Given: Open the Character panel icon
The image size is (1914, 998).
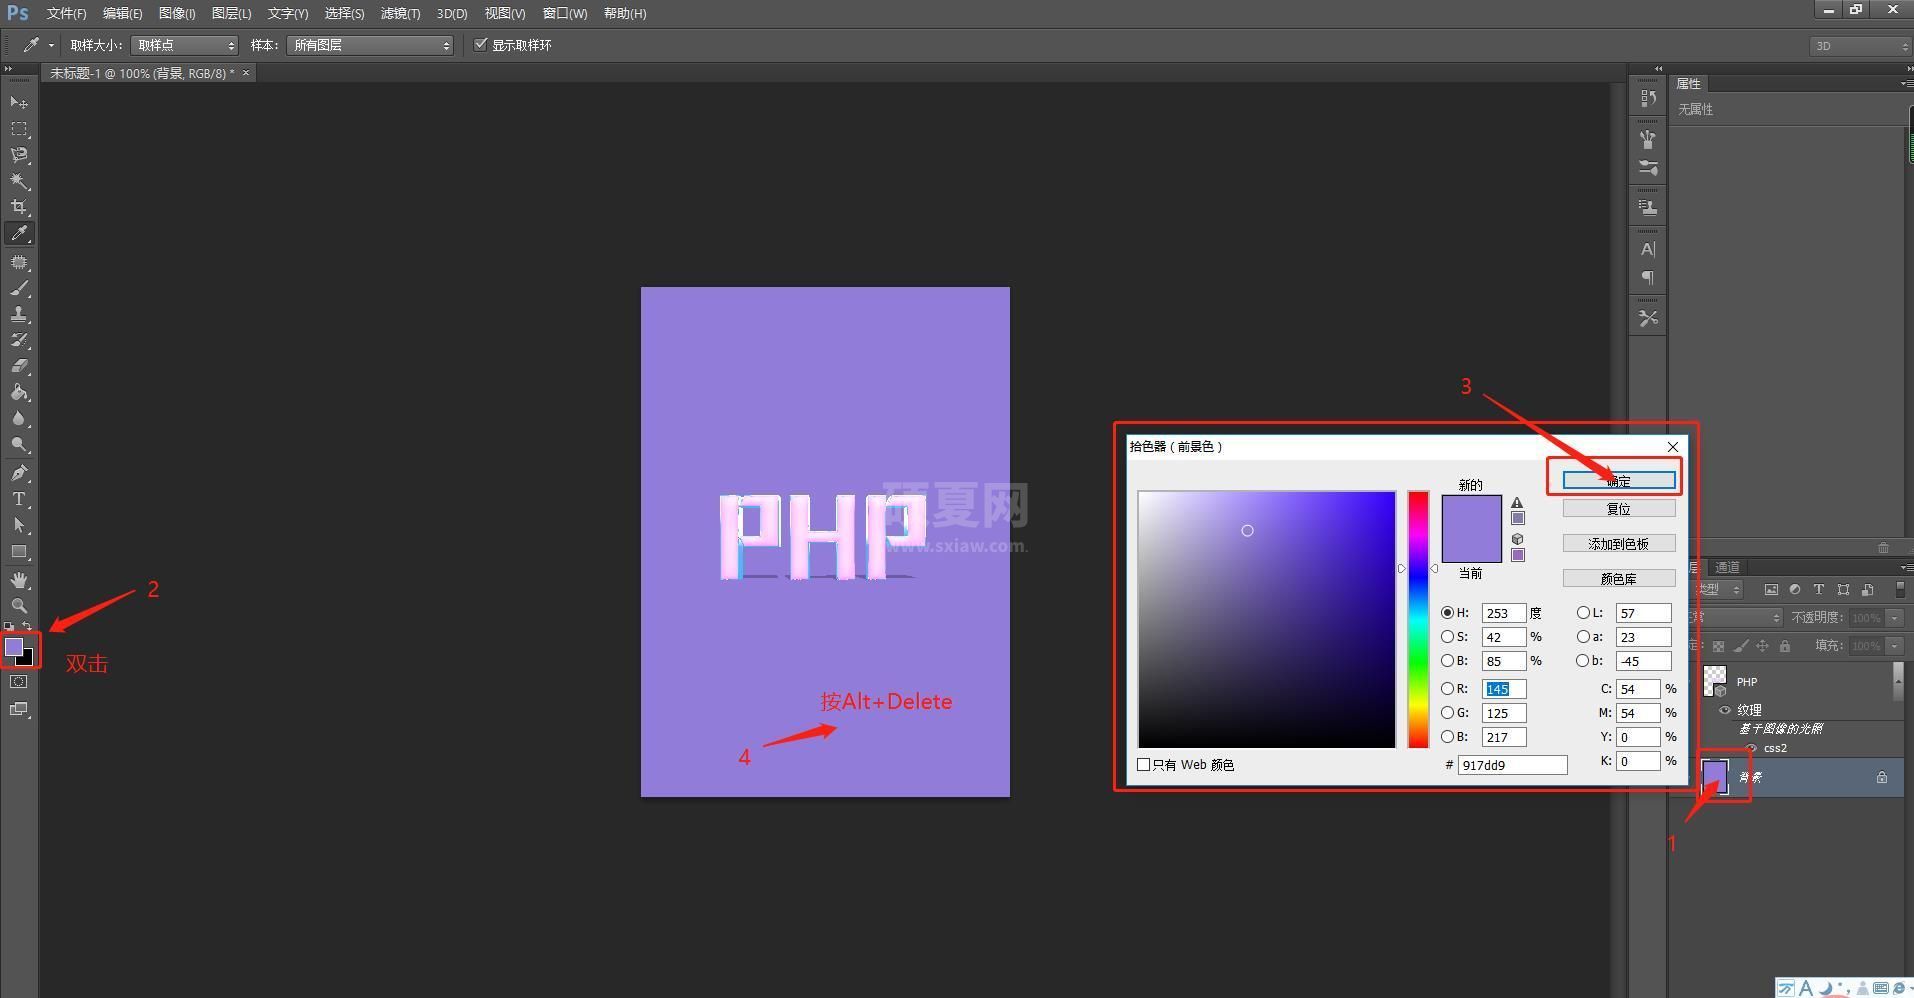Looking at the screenshot, I should tap(1648, 249).
